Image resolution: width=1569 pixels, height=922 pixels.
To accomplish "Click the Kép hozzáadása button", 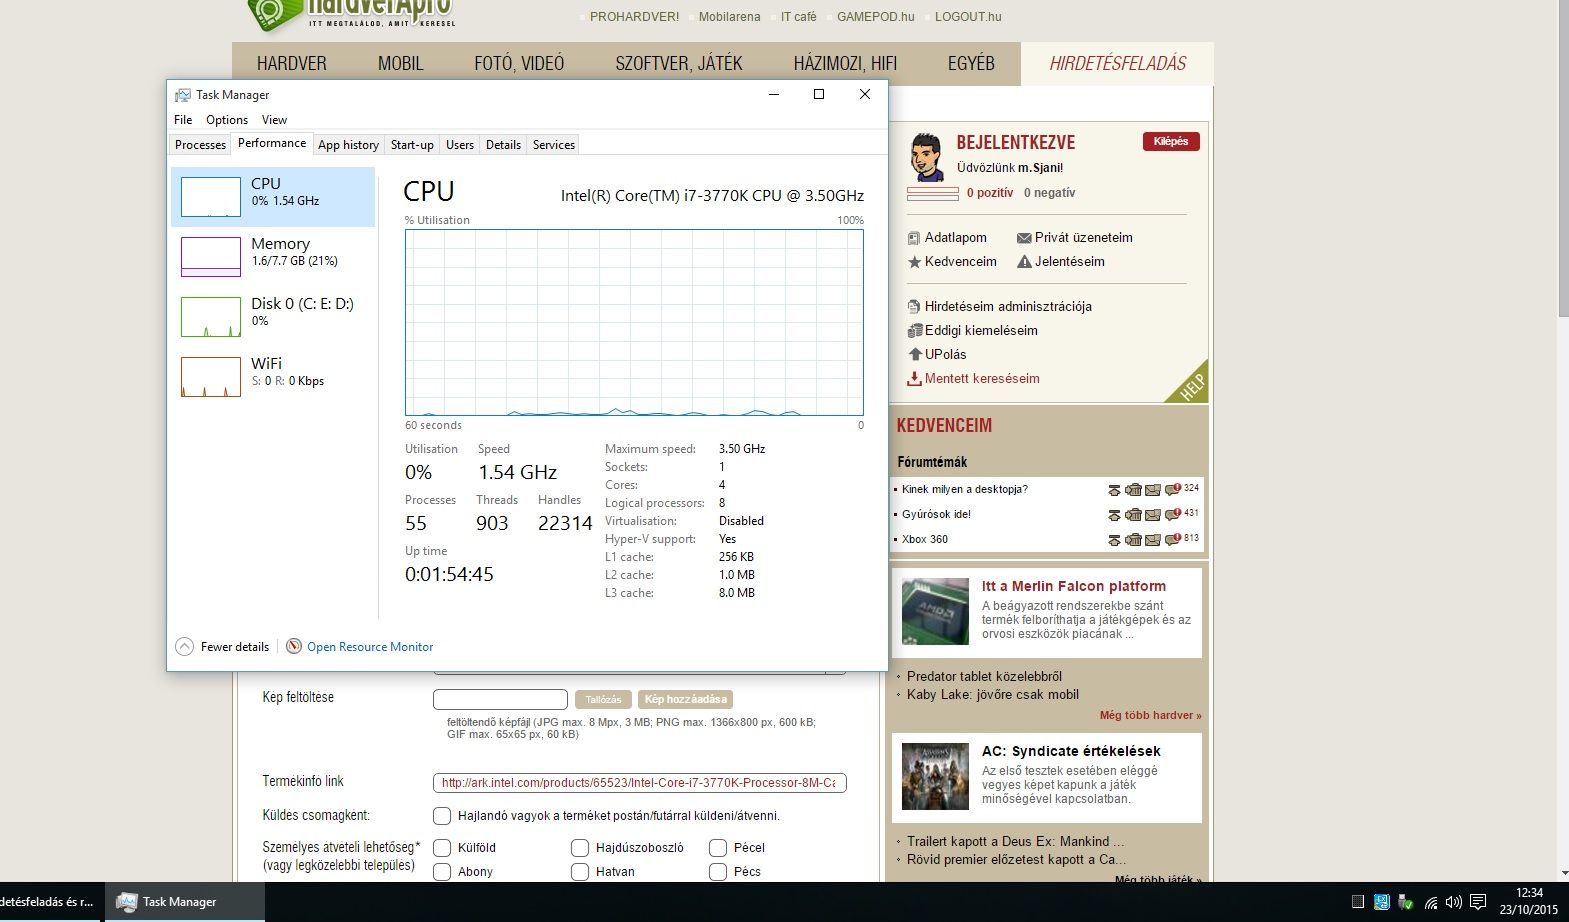I will click(x=686, y=700).
